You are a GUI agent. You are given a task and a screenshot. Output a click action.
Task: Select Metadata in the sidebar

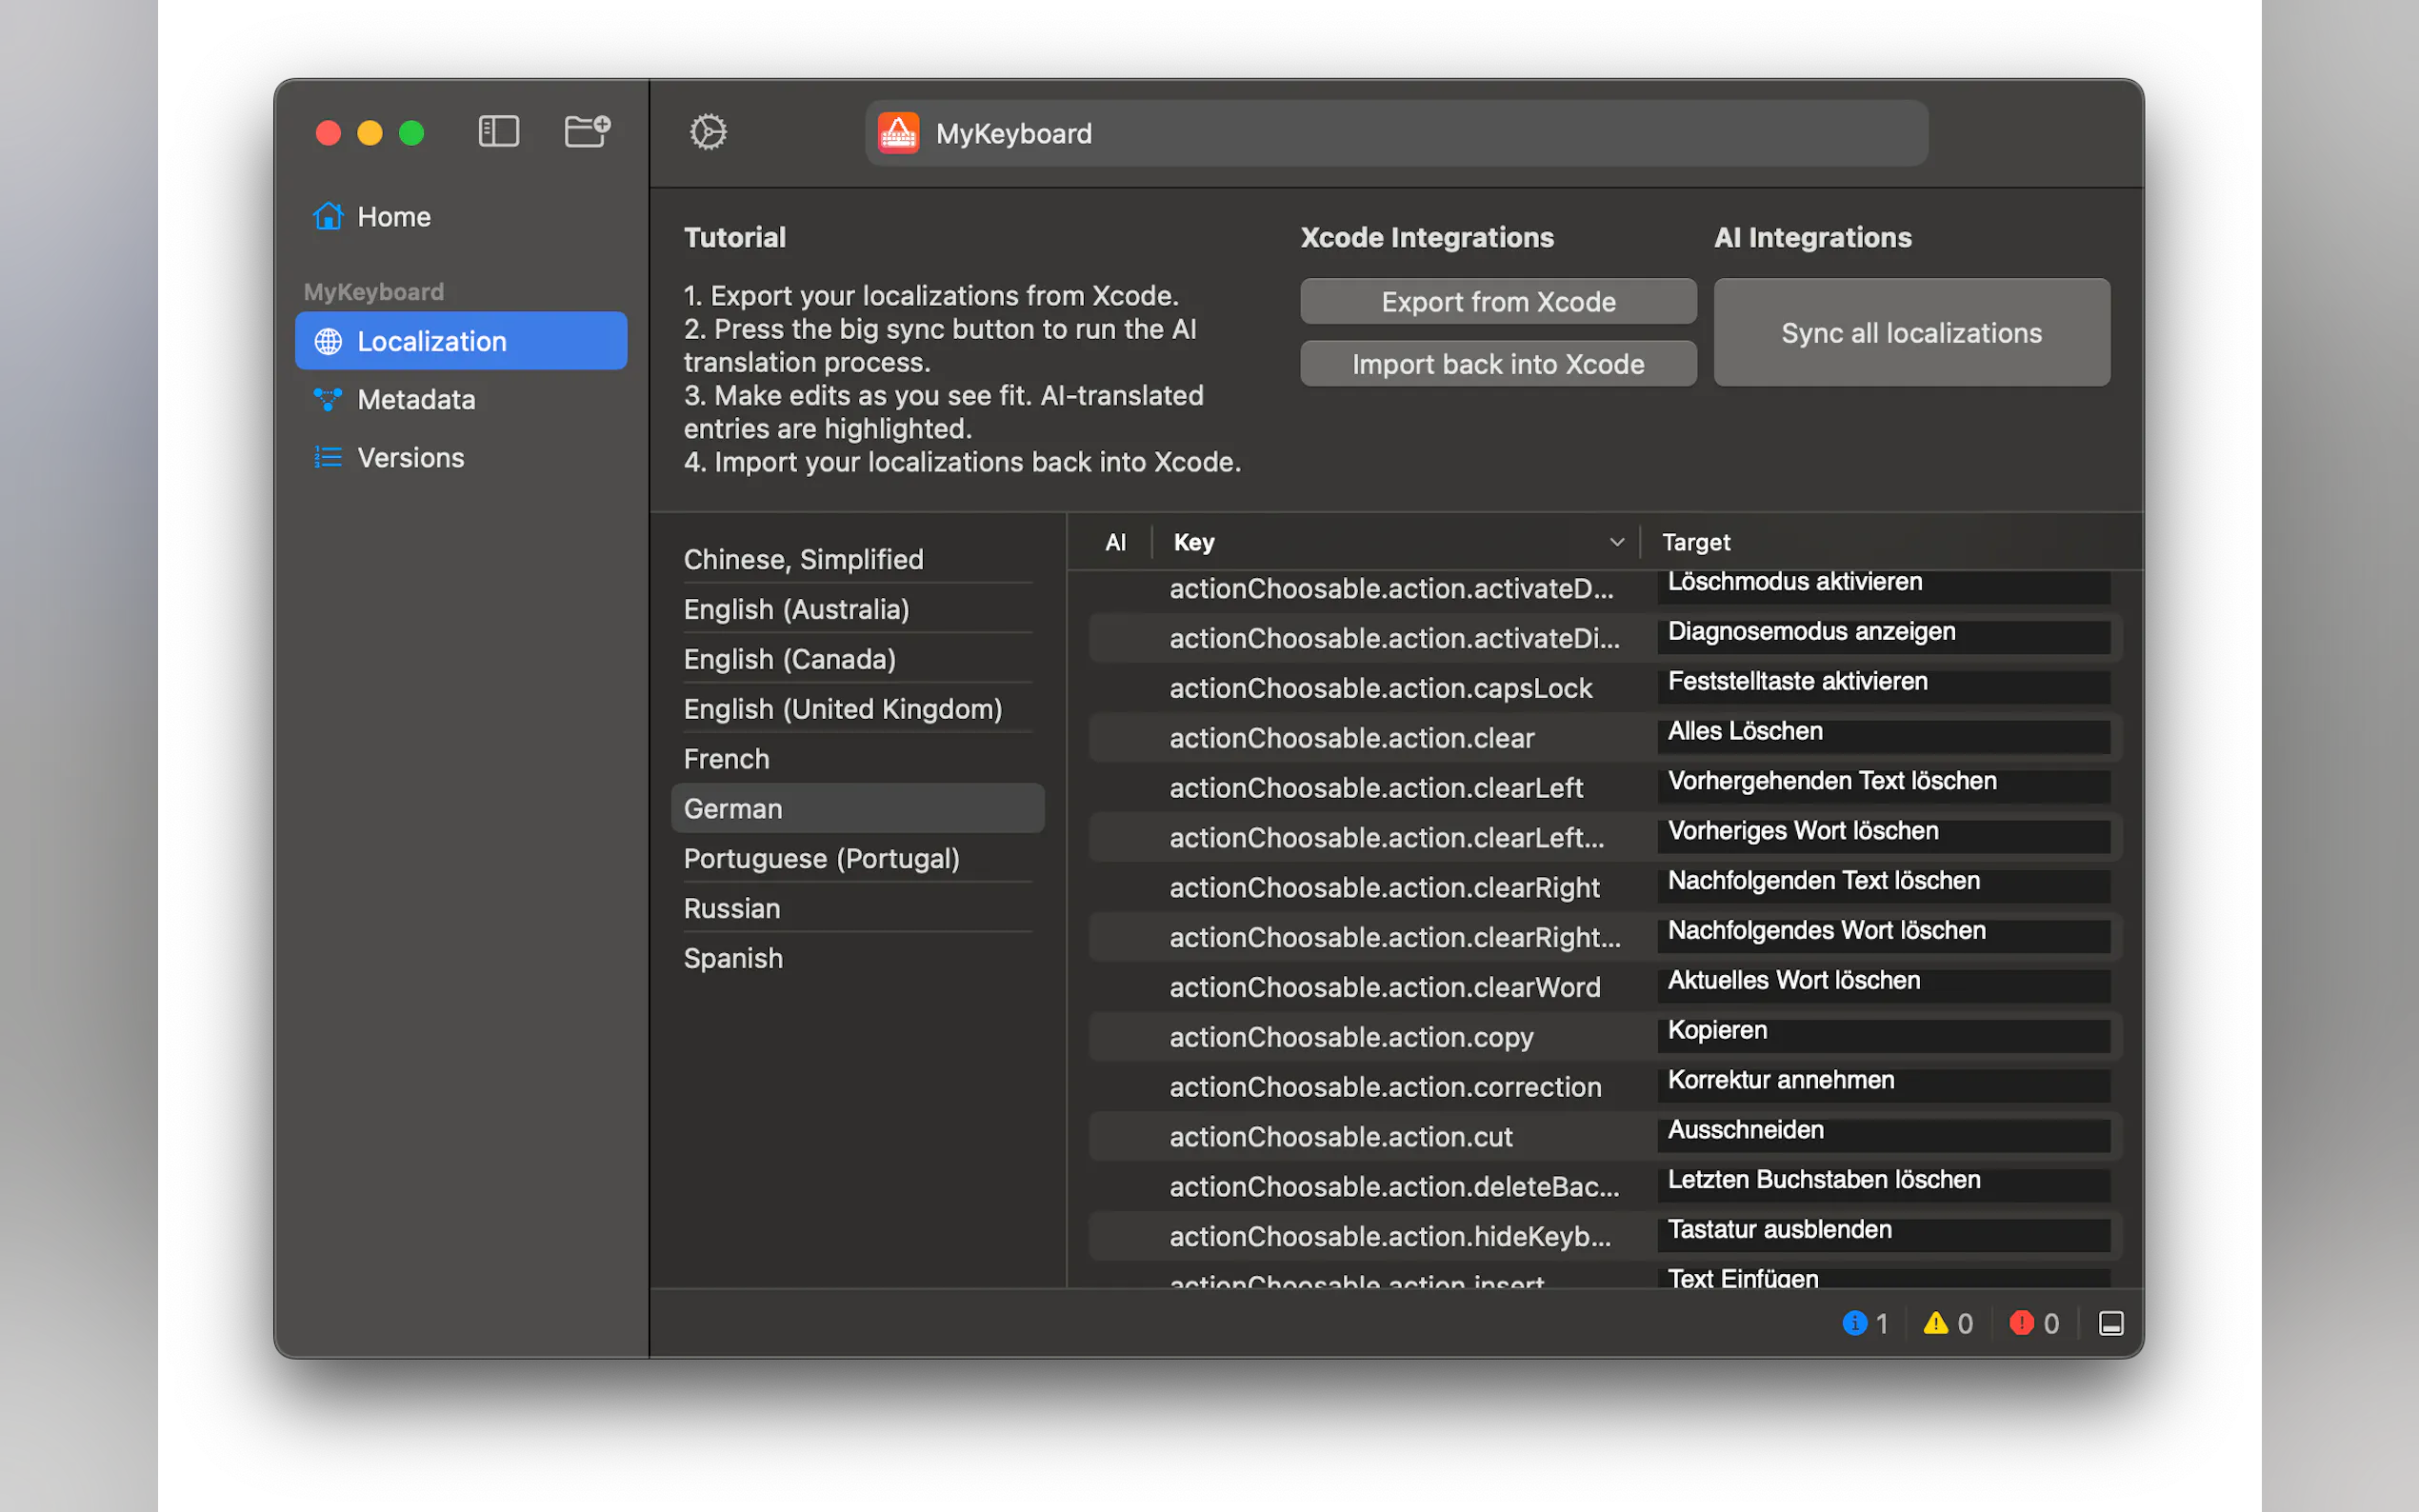click(416, 400)
